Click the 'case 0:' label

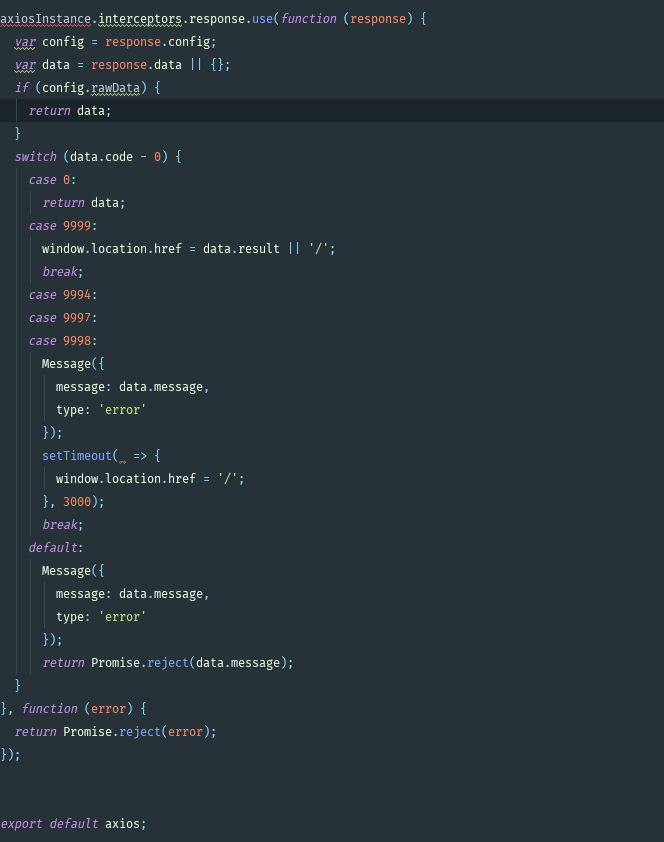click(x=53, y=180)
